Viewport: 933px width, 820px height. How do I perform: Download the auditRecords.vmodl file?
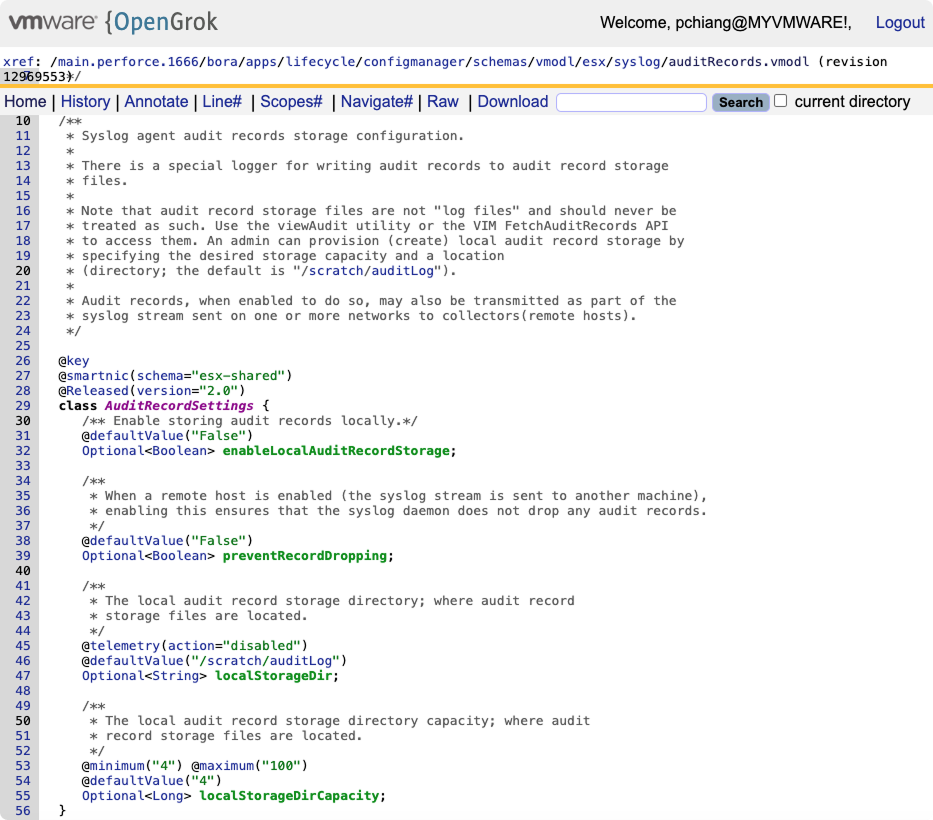[512, 101]
